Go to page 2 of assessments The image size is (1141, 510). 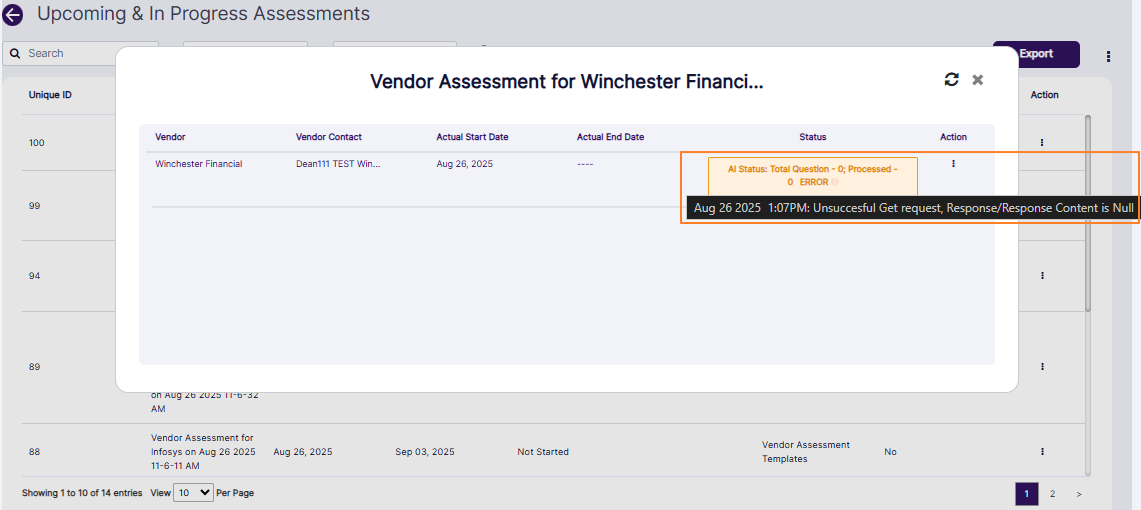click(x=1052, y=494)
